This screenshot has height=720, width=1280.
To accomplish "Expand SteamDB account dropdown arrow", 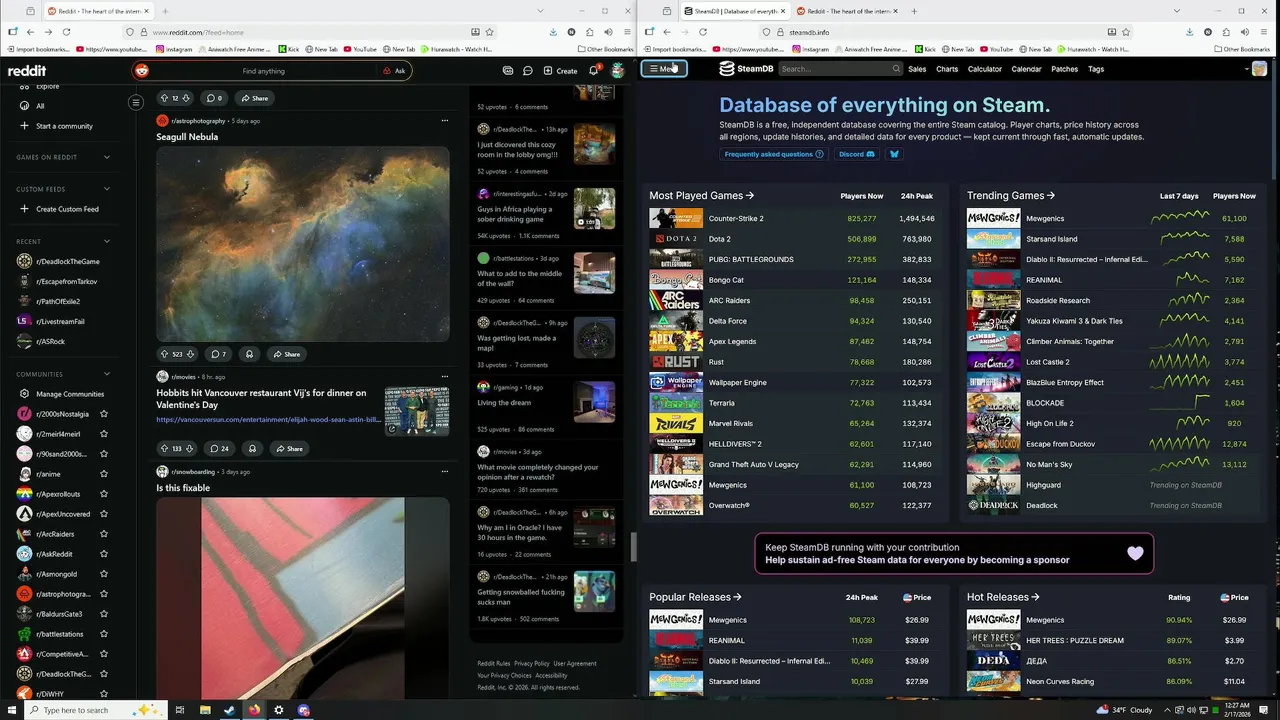I will coord(1248,69).
